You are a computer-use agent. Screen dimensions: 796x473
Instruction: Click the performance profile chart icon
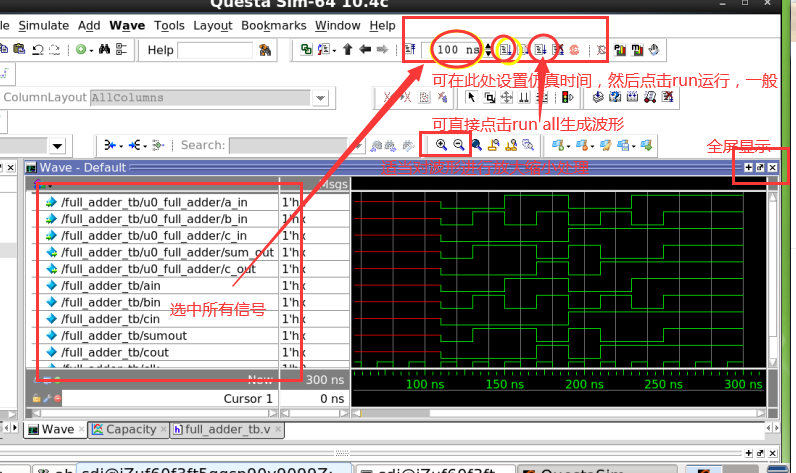pos(620,50)
